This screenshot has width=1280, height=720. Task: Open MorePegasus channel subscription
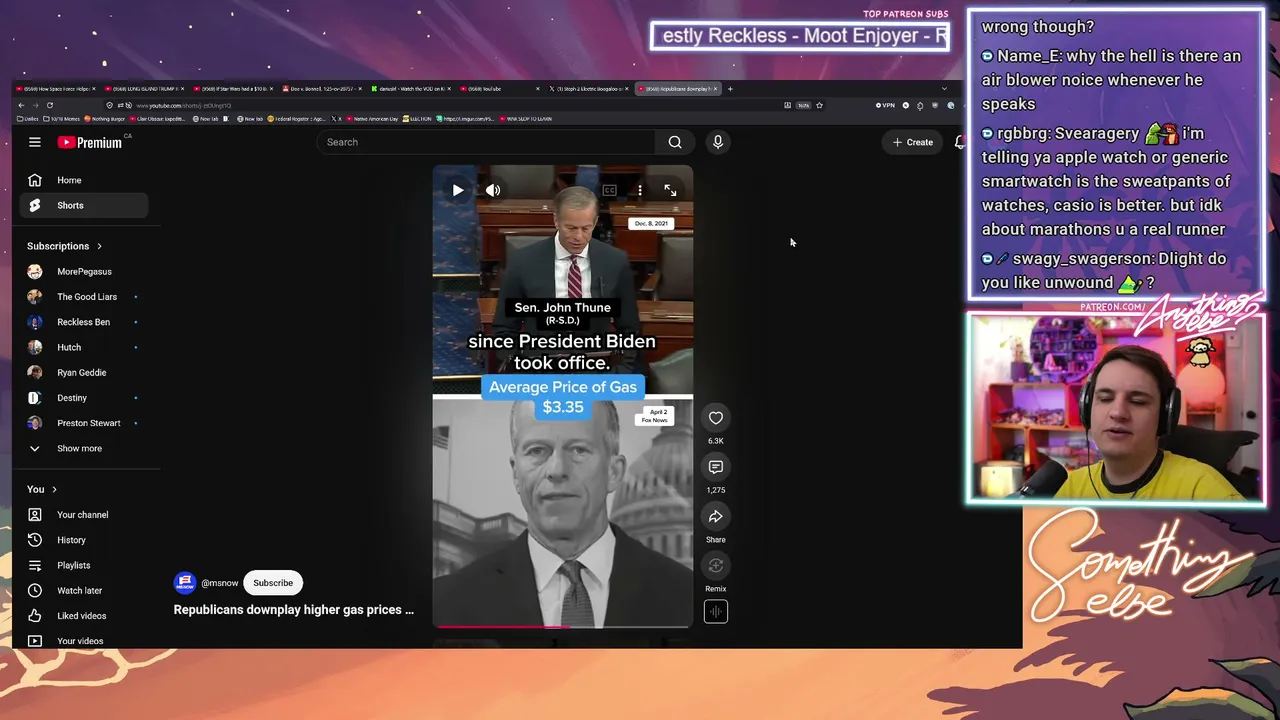[x=84, y=272]
